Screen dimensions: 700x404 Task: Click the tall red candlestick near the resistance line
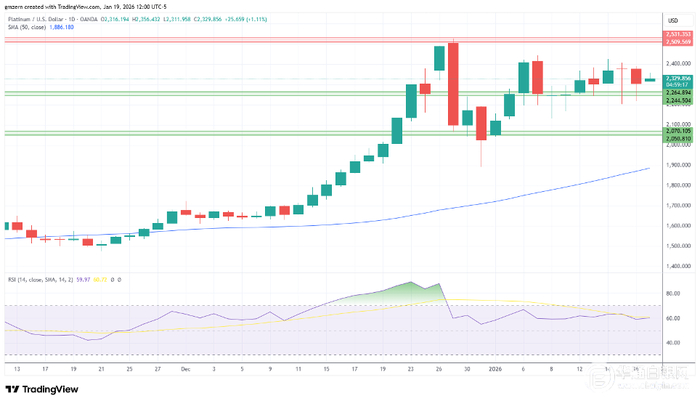453,84
